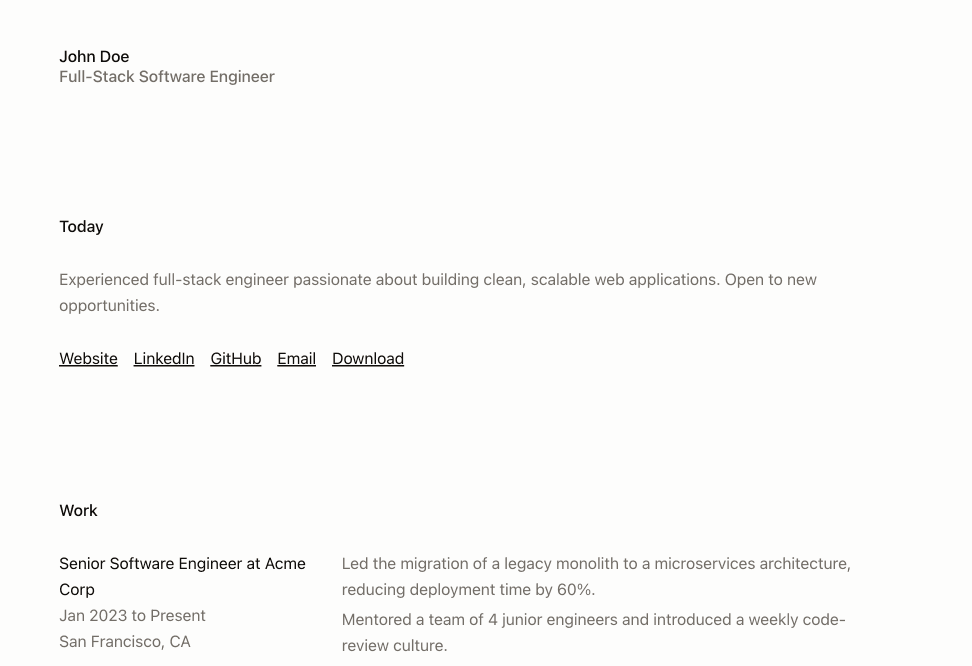Screen dimensions: 972x666
Task: Click the word 'Corp' under job title
Action: (77, 590)
